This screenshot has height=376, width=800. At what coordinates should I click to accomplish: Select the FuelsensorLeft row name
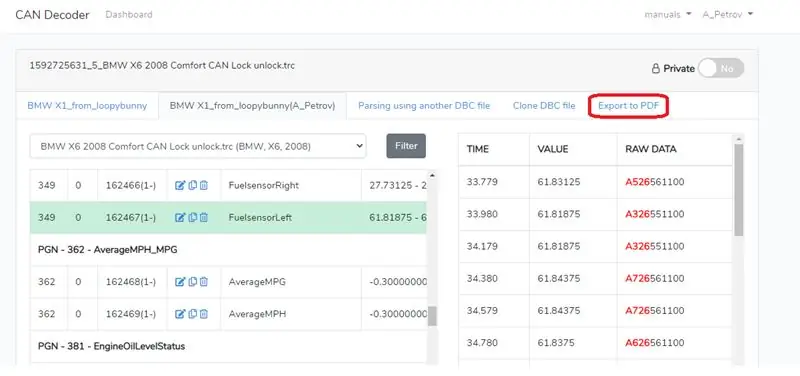tap(260, 218)
